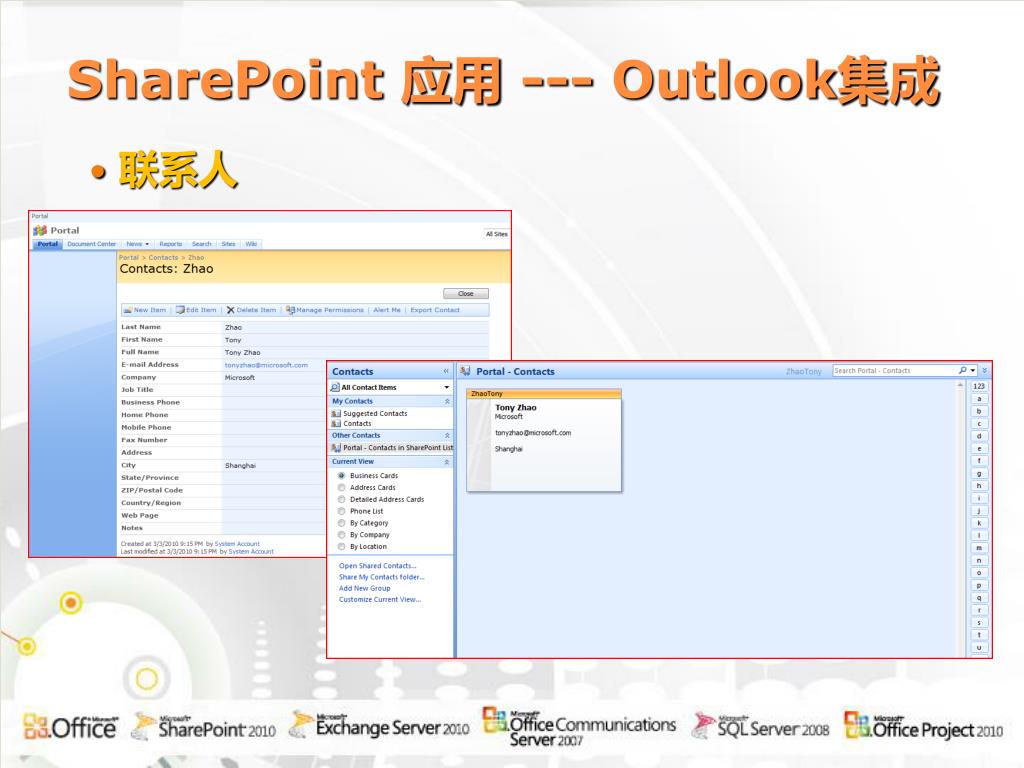Click the Export Contact link
This screenshot has width=1024, height=768.
click(435, 310)
